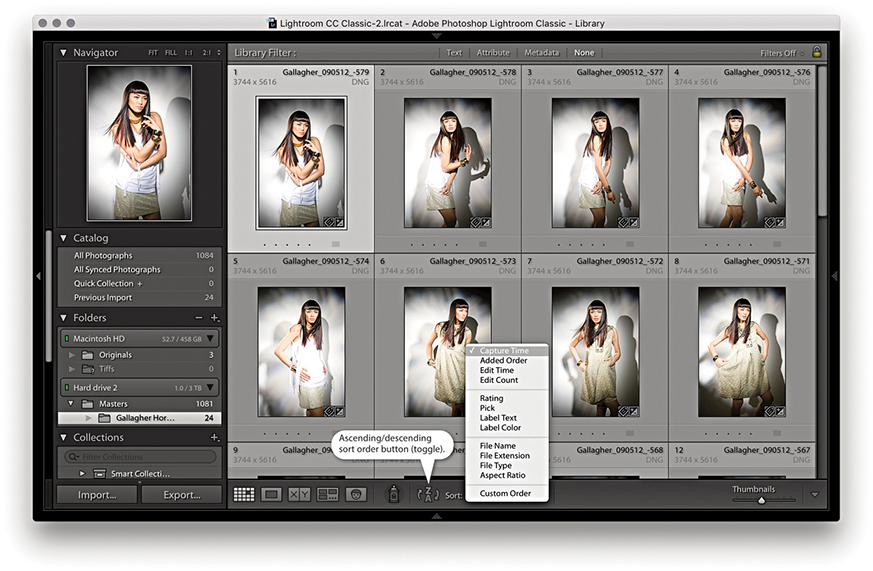The height and width of the screenshot is (571, 873).
Task: Open the Filters Off preset dropdown
Action: point(782,53)
